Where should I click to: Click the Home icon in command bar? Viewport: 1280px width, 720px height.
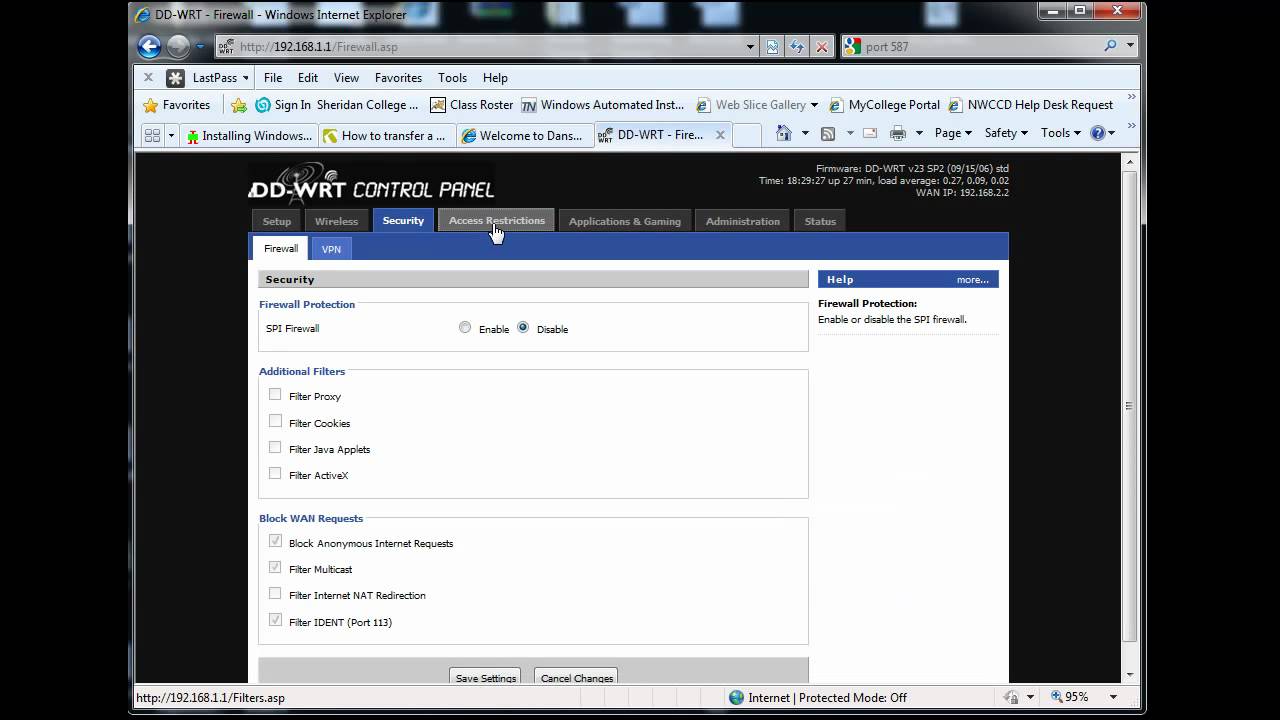tap(784, 133)
